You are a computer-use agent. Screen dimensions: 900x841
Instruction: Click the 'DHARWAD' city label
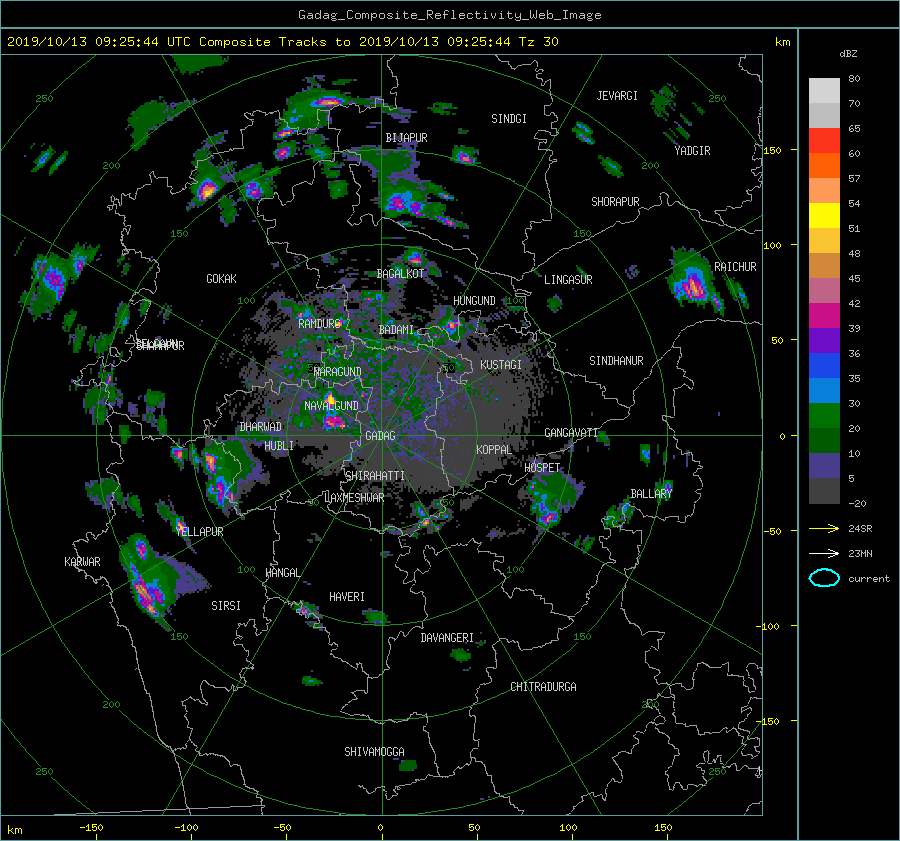click(261, 427)
